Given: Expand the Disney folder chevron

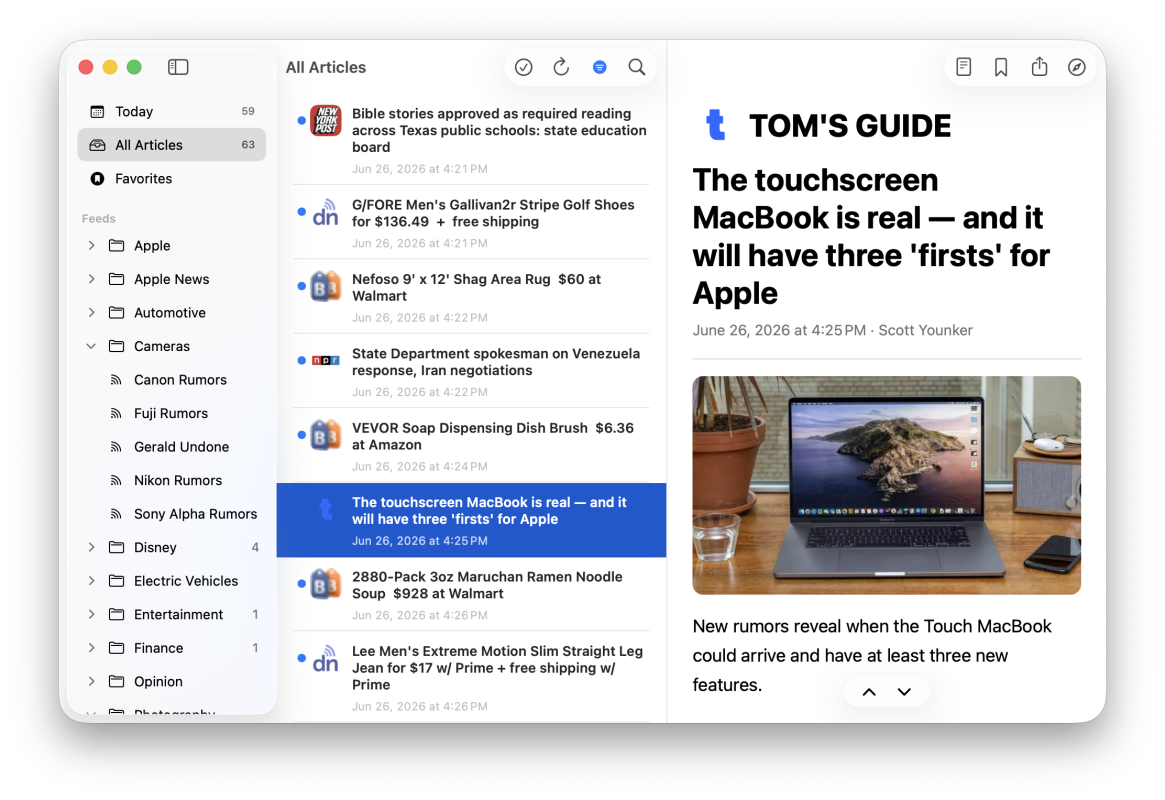Looking at the screenshot, I should point(91,547).
